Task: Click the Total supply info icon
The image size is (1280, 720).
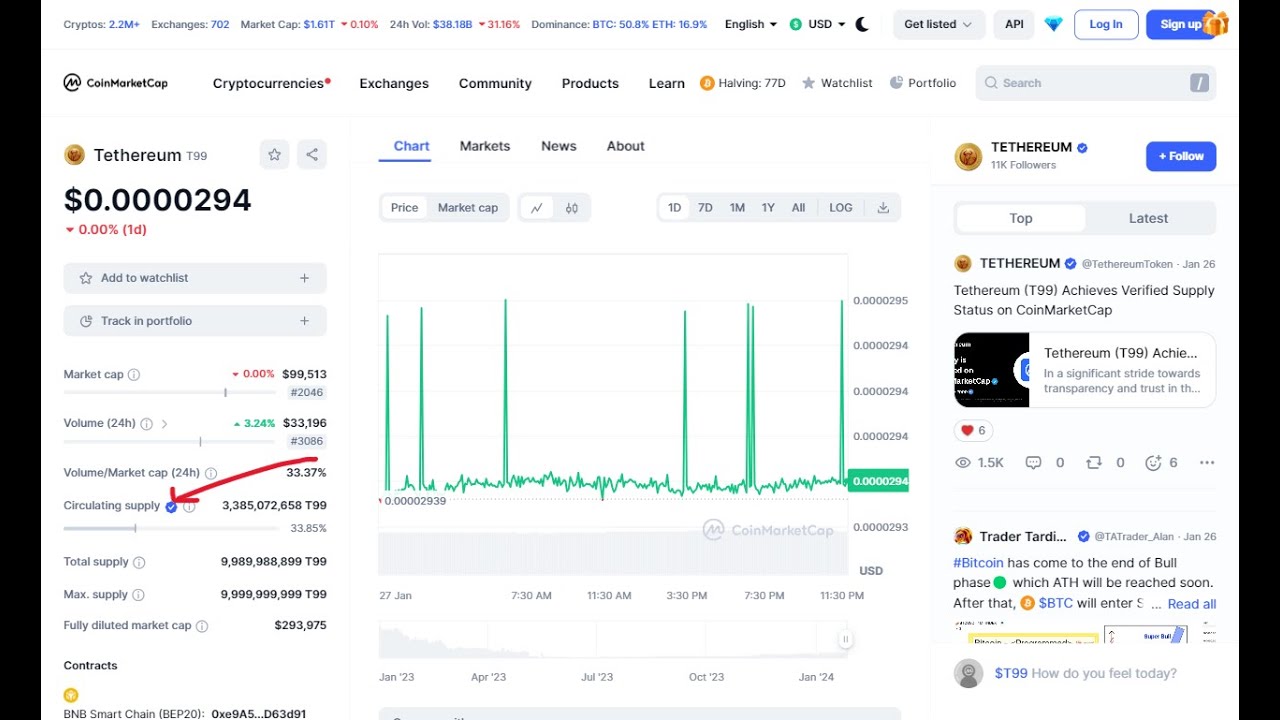Action: pos(139,562)
